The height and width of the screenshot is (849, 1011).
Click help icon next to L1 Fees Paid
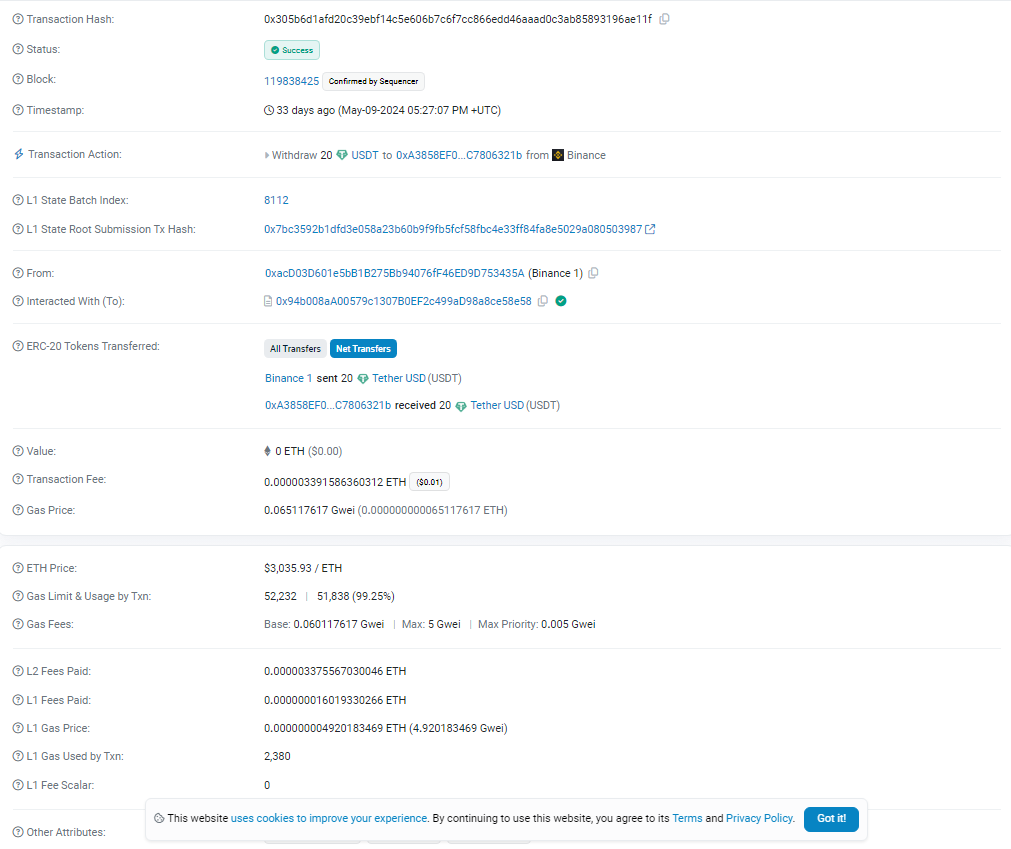tap(17, 700)
